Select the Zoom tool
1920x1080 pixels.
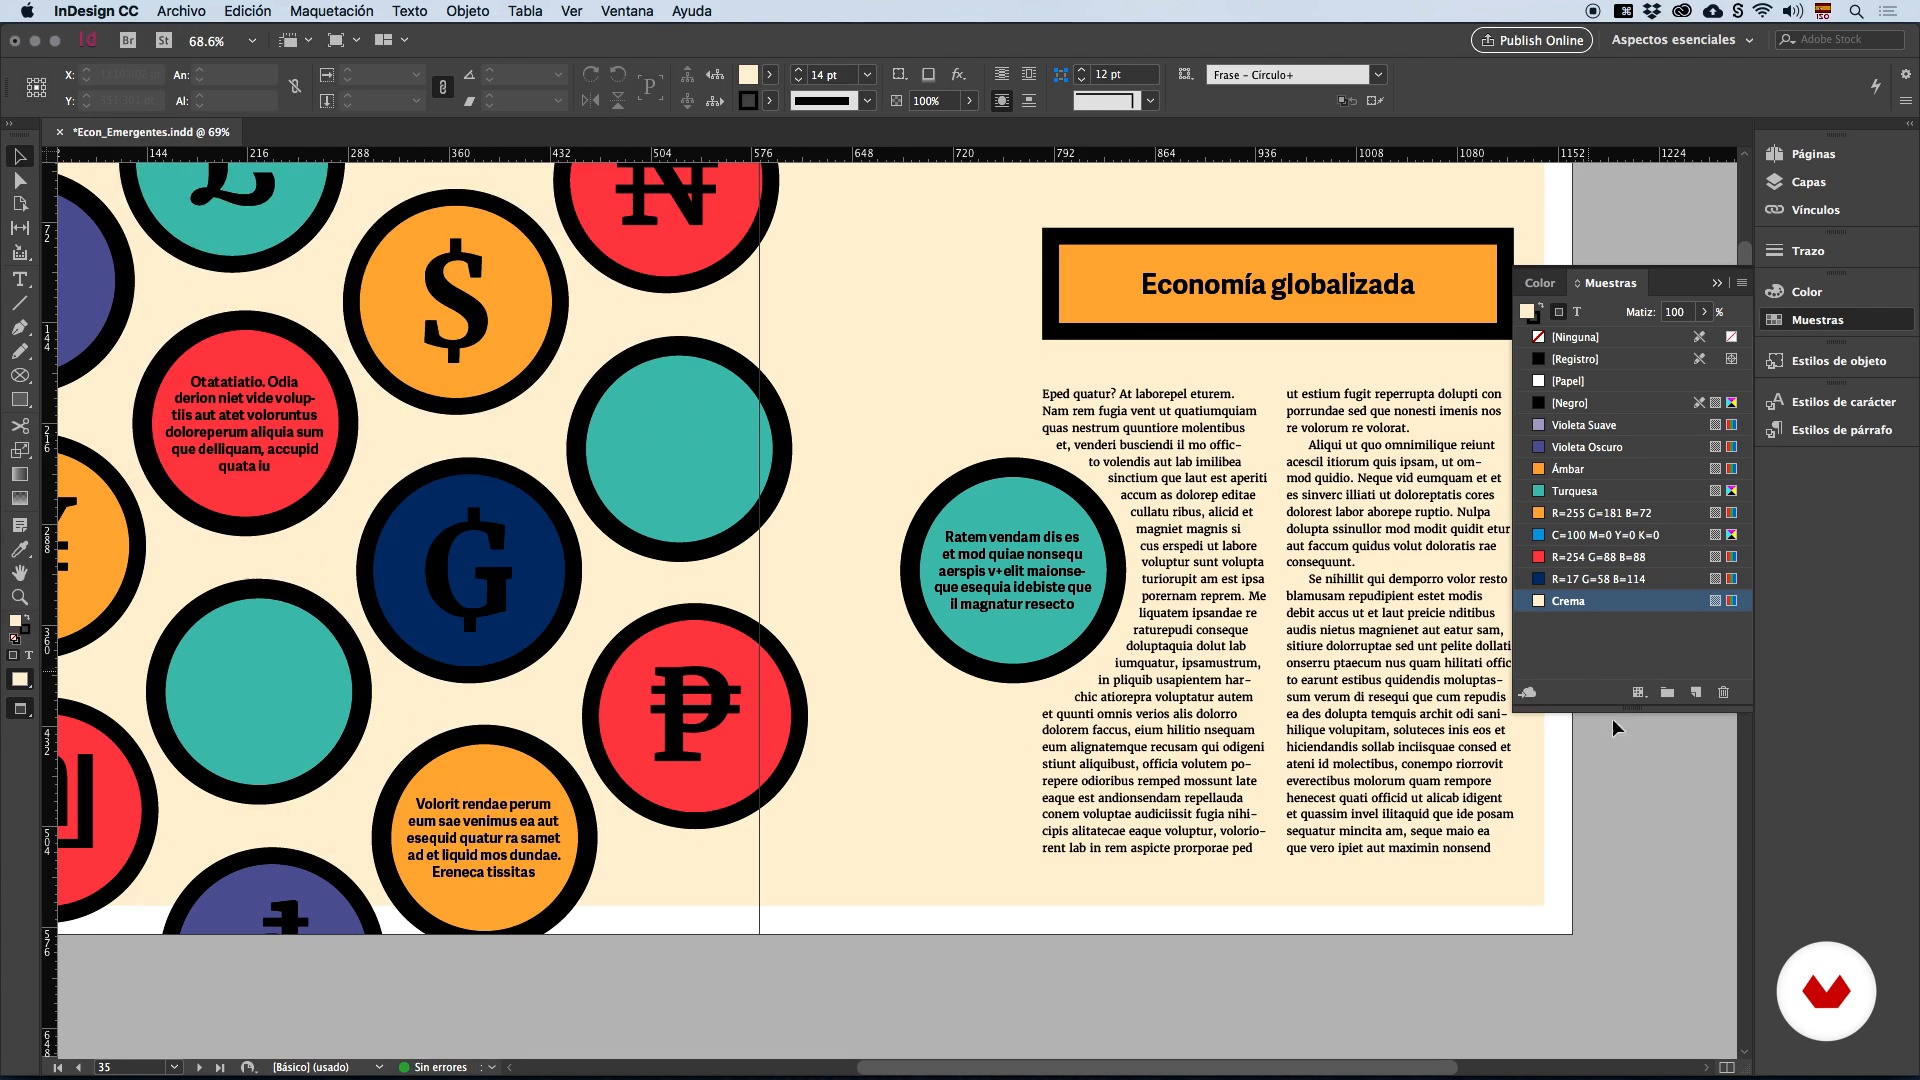[x=19, y=597]
